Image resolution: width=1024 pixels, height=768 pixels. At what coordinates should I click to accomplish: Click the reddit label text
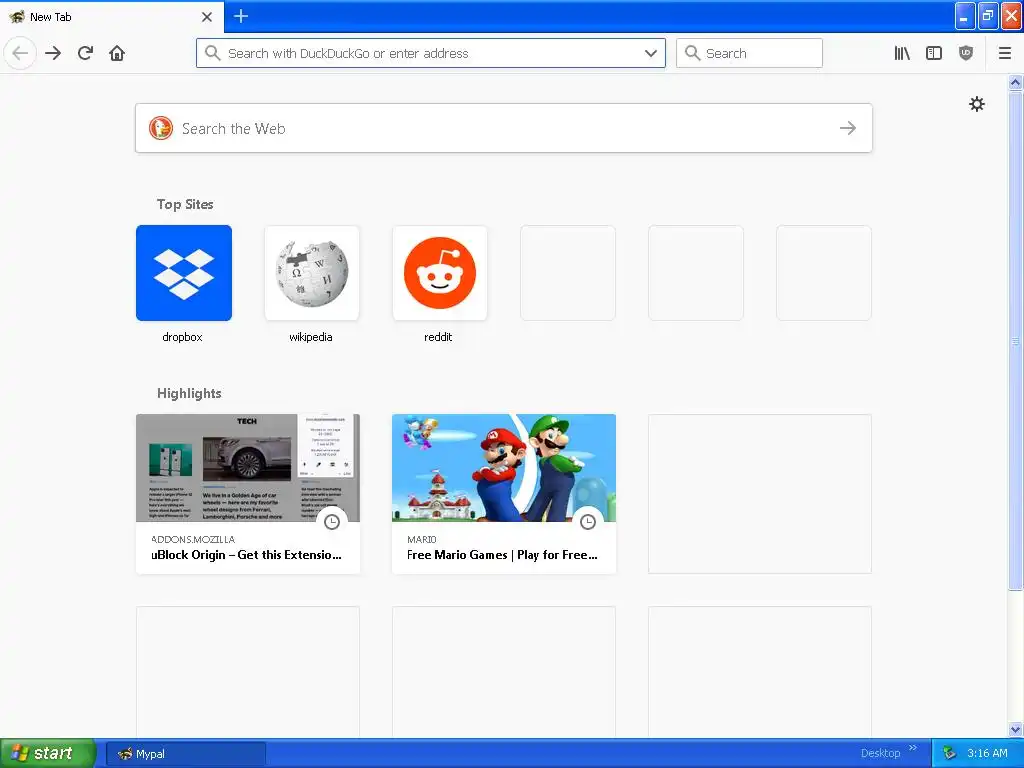pos(438,337)
